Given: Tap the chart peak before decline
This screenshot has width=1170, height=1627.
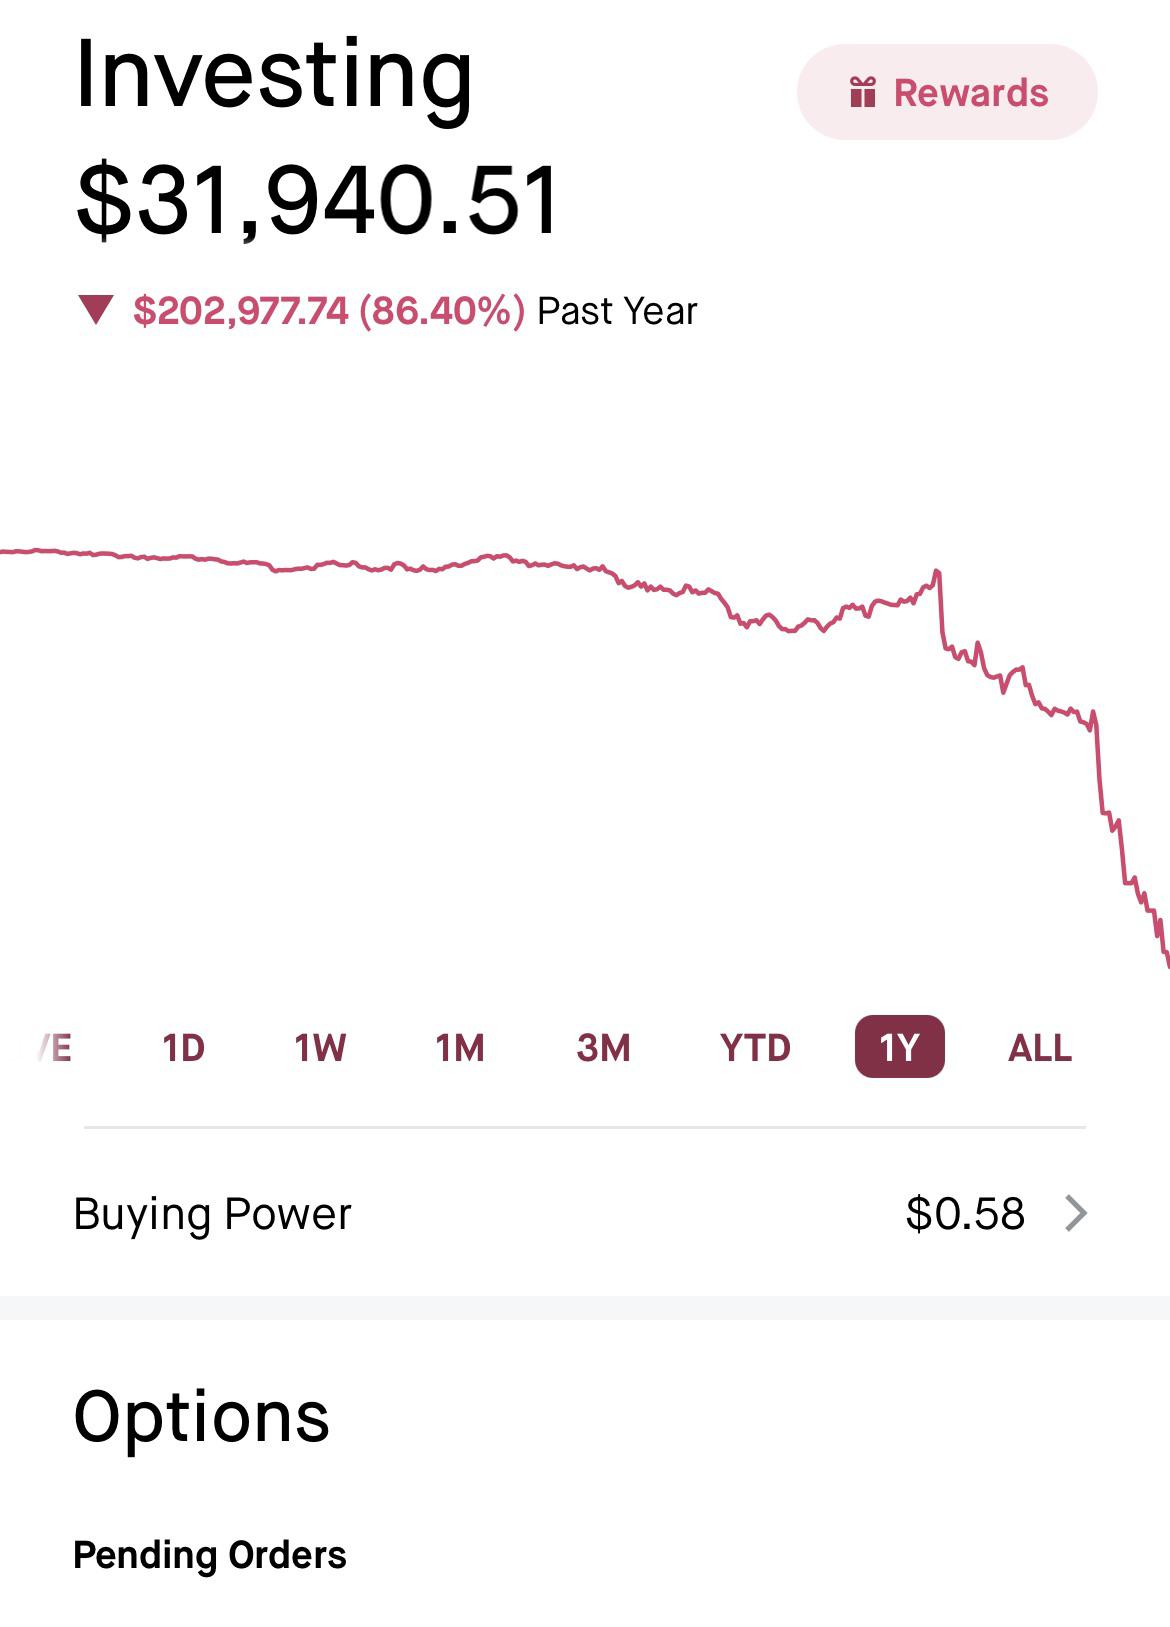Looking at the screenshot, I should [936, 572].
